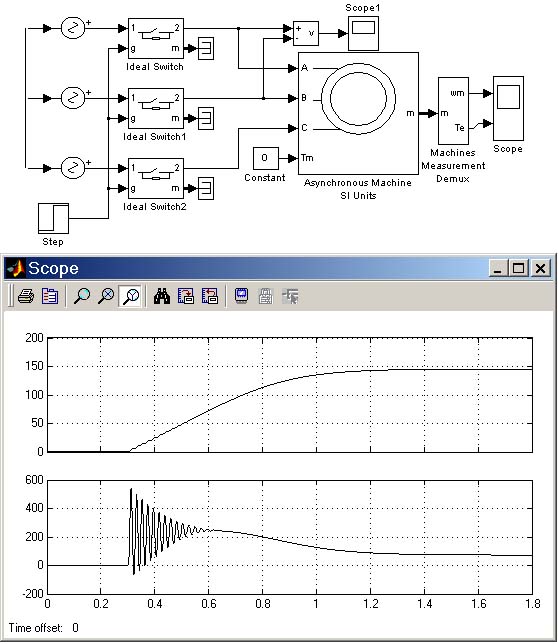Minimize the Scope window
Screen dimensions: 558x644
click(498, 269)
